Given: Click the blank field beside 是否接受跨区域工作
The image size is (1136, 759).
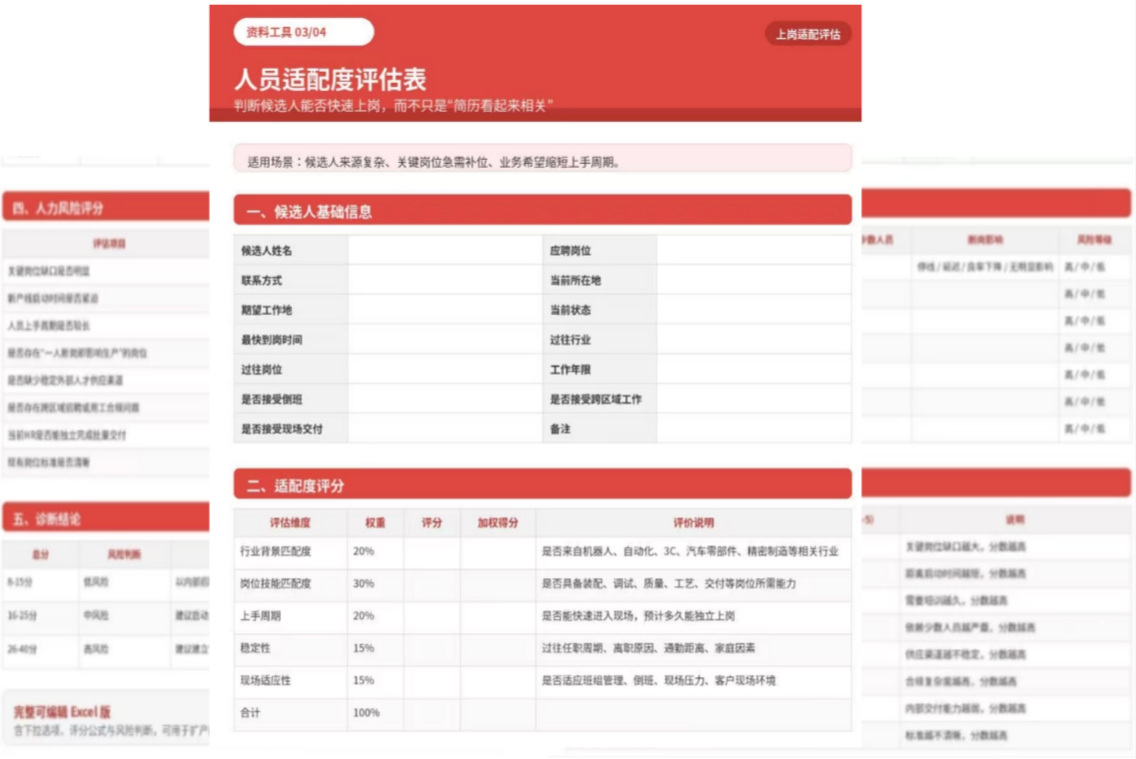Looking at the screenshot, I should [754, 399].
